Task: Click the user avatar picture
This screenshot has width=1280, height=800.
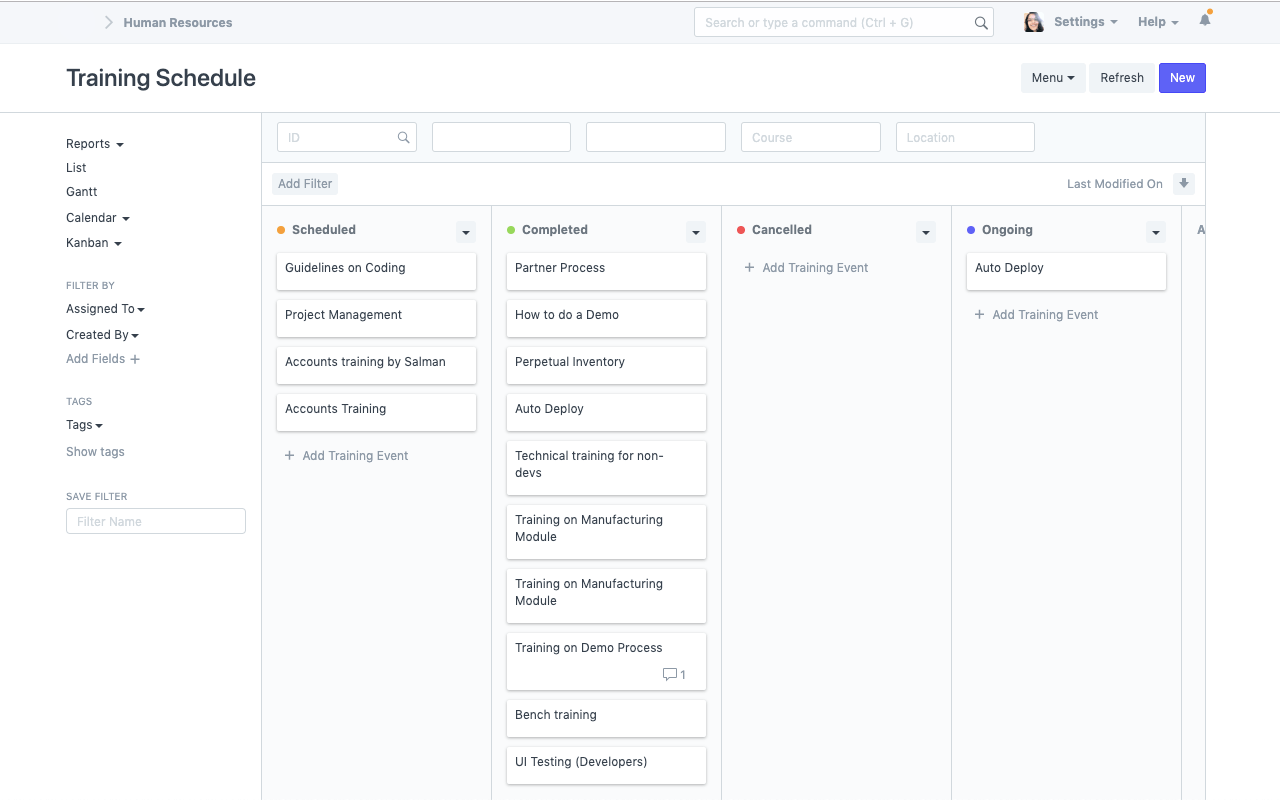Action: point(1033,22)
